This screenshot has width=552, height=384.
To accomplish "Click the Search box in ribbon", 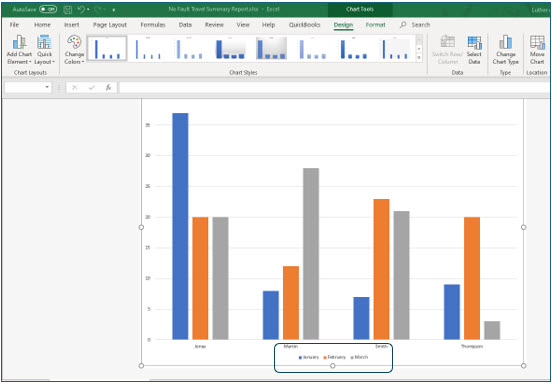I will (x=416, y=25).
